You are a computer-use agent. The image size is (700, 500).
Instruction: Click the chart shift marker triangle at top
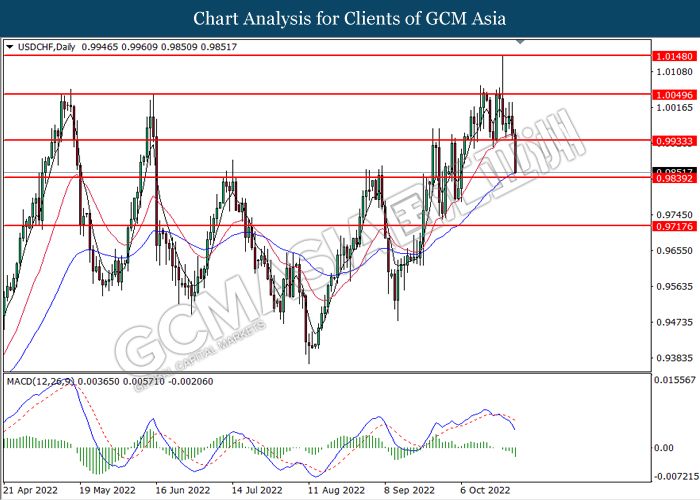(x=520, y=42)
